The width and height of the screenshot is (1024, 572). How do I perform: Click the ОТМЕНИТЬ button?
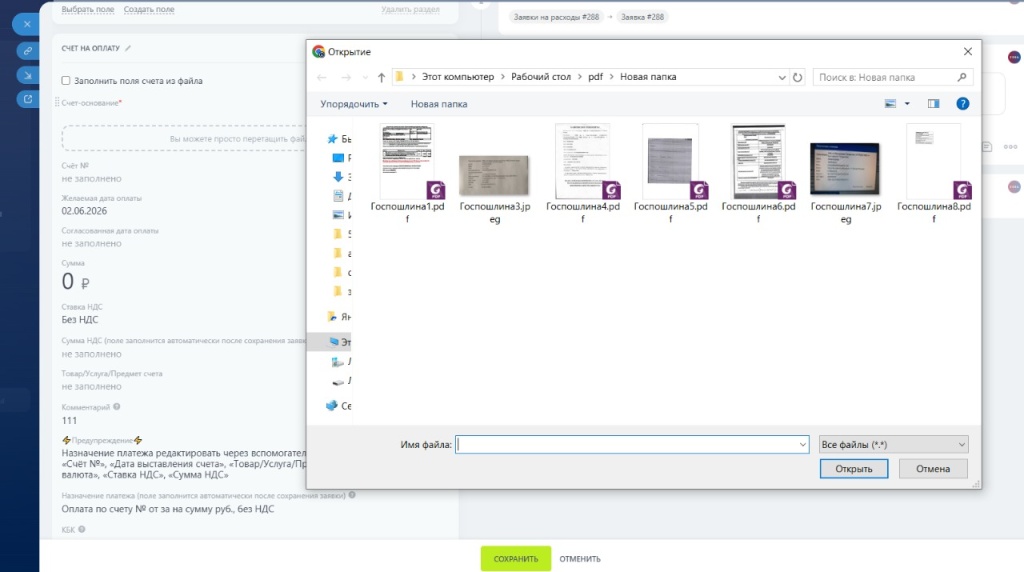click(x=579, y=559)
